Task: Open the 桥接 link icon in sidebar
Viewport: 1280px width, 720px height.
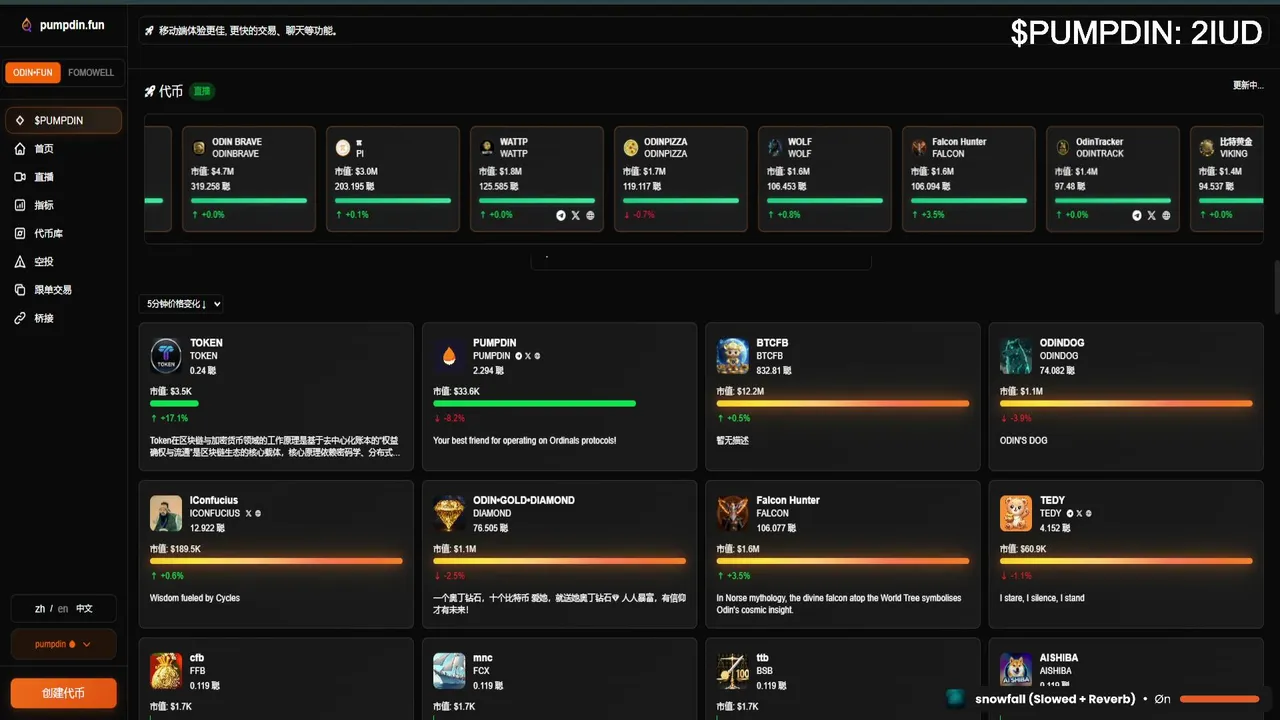Action: tap(20, 318)
